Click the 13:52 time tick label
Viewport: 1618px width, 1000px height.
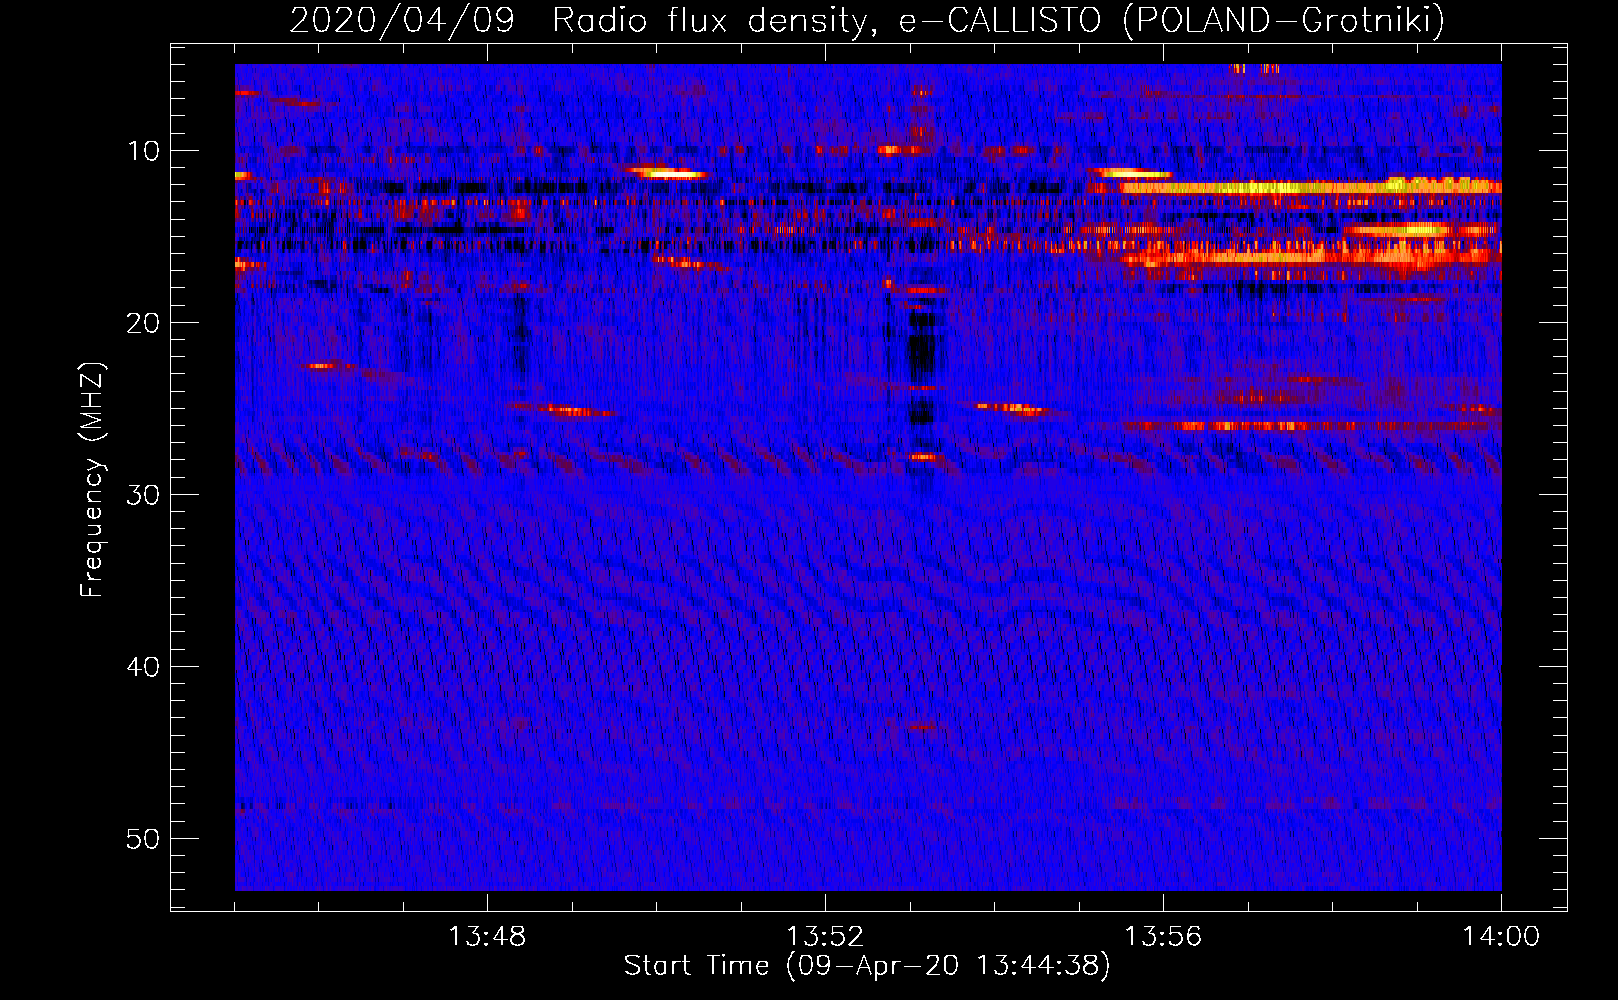tap(825, 937)
